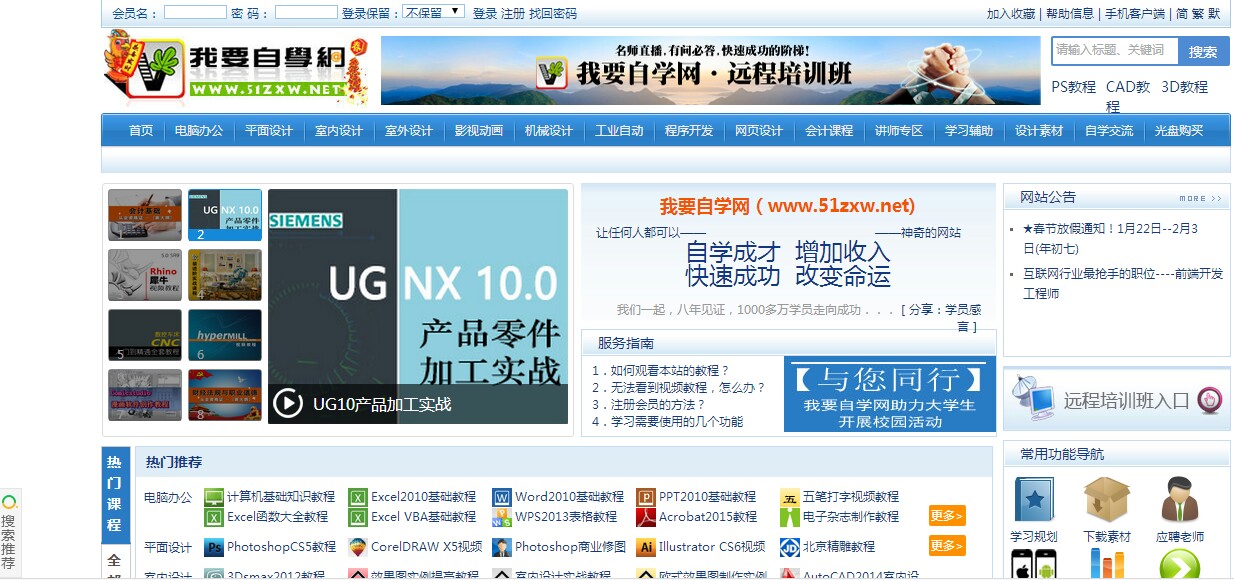Viewport: 1234px width, 580px height.
Task: Click the 远程培训班 top banner
Action: [711, 70]
